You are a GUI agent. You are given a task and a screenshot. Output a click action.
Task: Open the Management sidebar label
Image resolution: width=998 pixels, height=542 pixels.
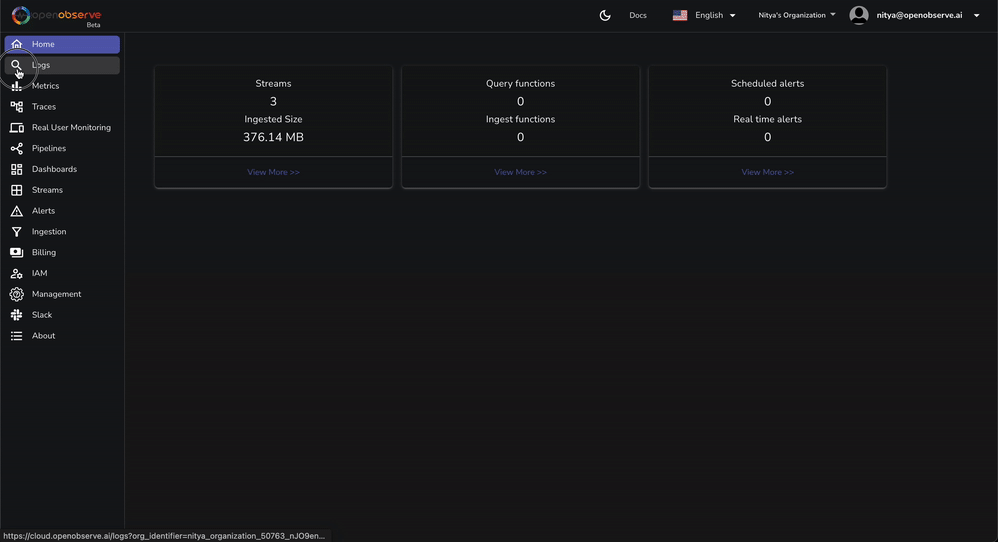(x=57, y=294)
